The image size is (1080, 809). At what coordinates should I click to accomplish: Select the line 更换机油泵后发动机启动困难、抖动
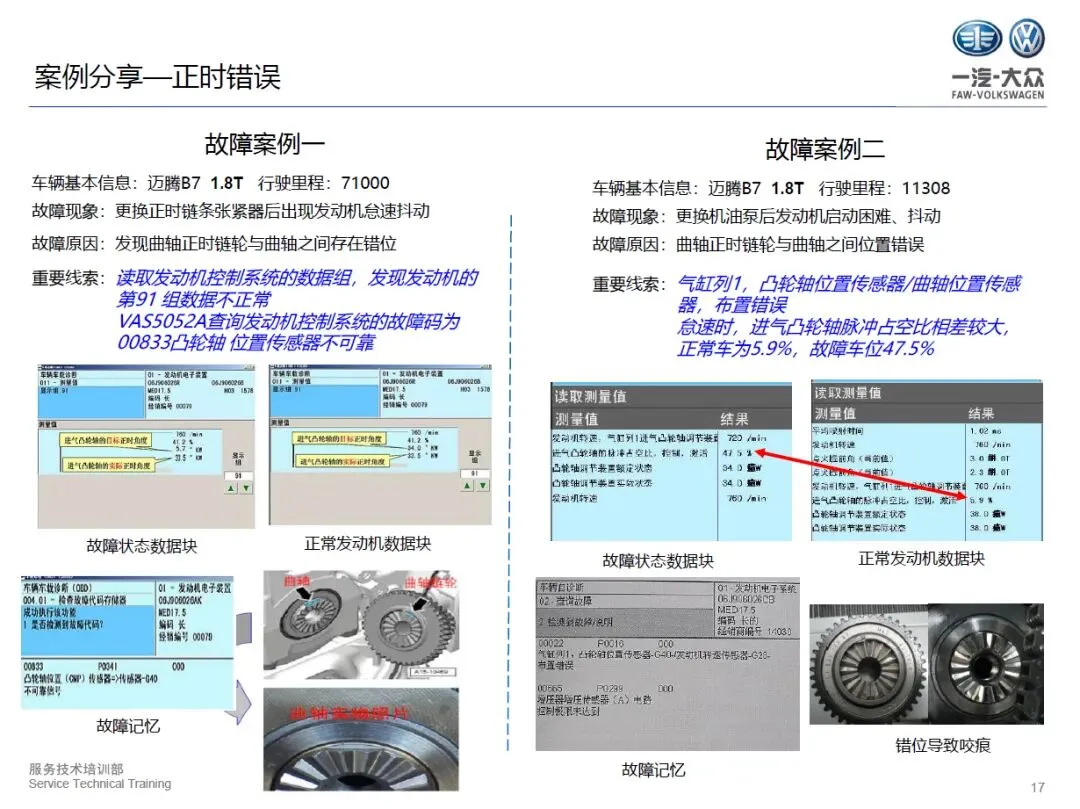[x=808, y=216]
